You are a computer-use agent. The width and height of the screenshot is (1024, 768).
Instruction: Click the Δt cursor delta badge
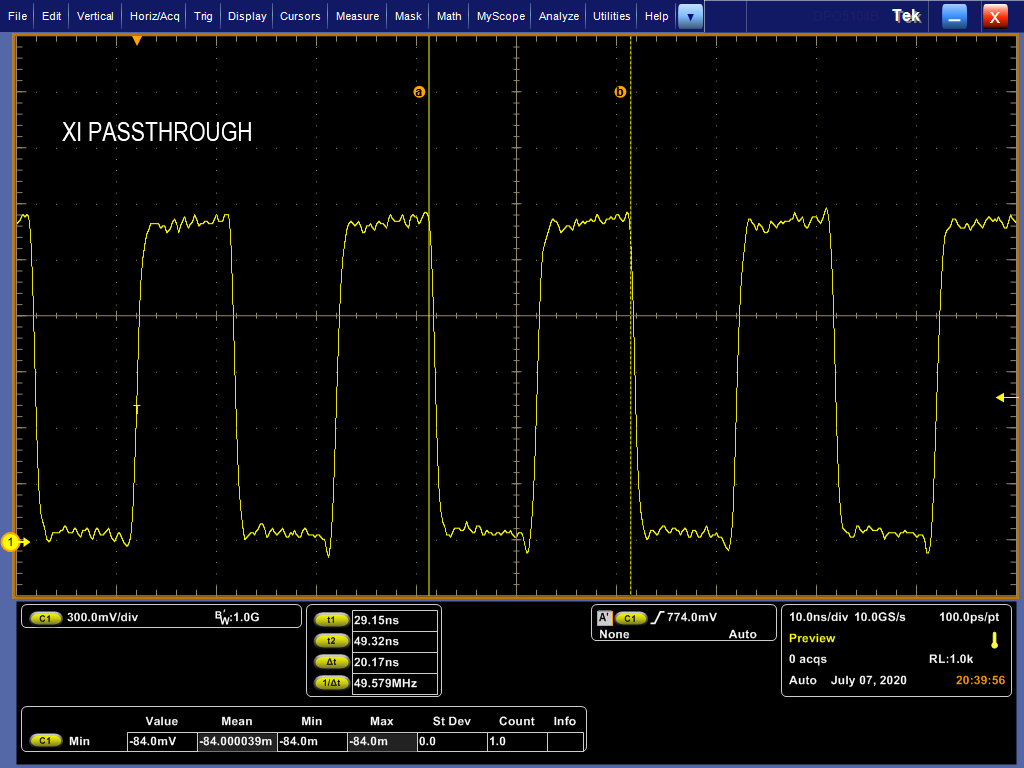[x=331, y=662]
